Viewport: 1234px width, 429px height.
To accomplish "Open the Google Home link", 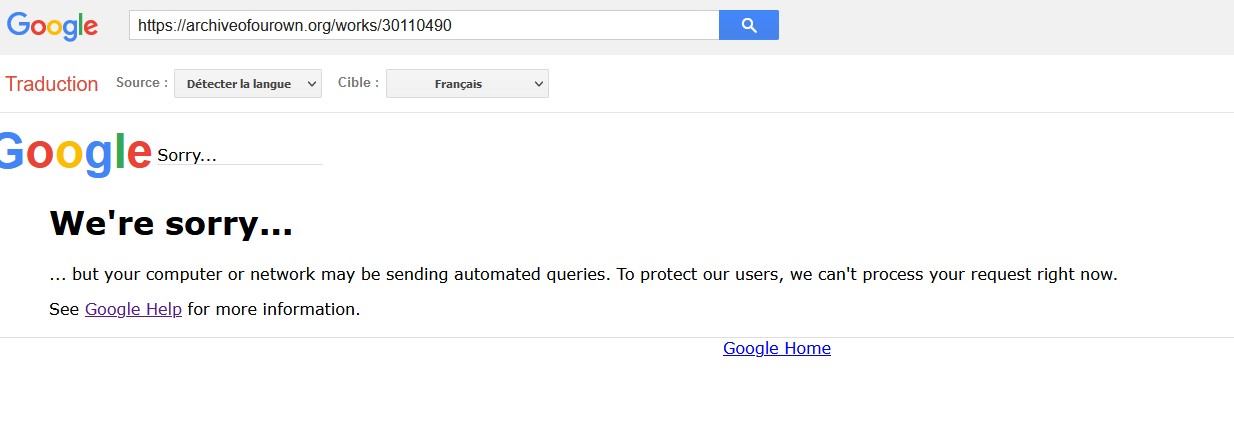I will (x=777, y=348).
